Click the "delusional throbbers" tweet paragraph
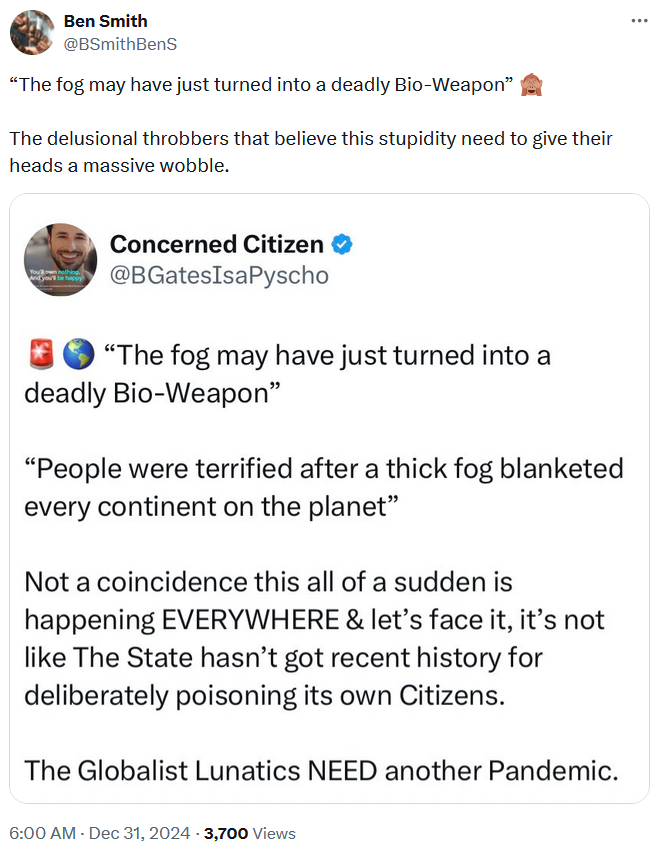Screen dimensions: 660x851 coord(311,151)
